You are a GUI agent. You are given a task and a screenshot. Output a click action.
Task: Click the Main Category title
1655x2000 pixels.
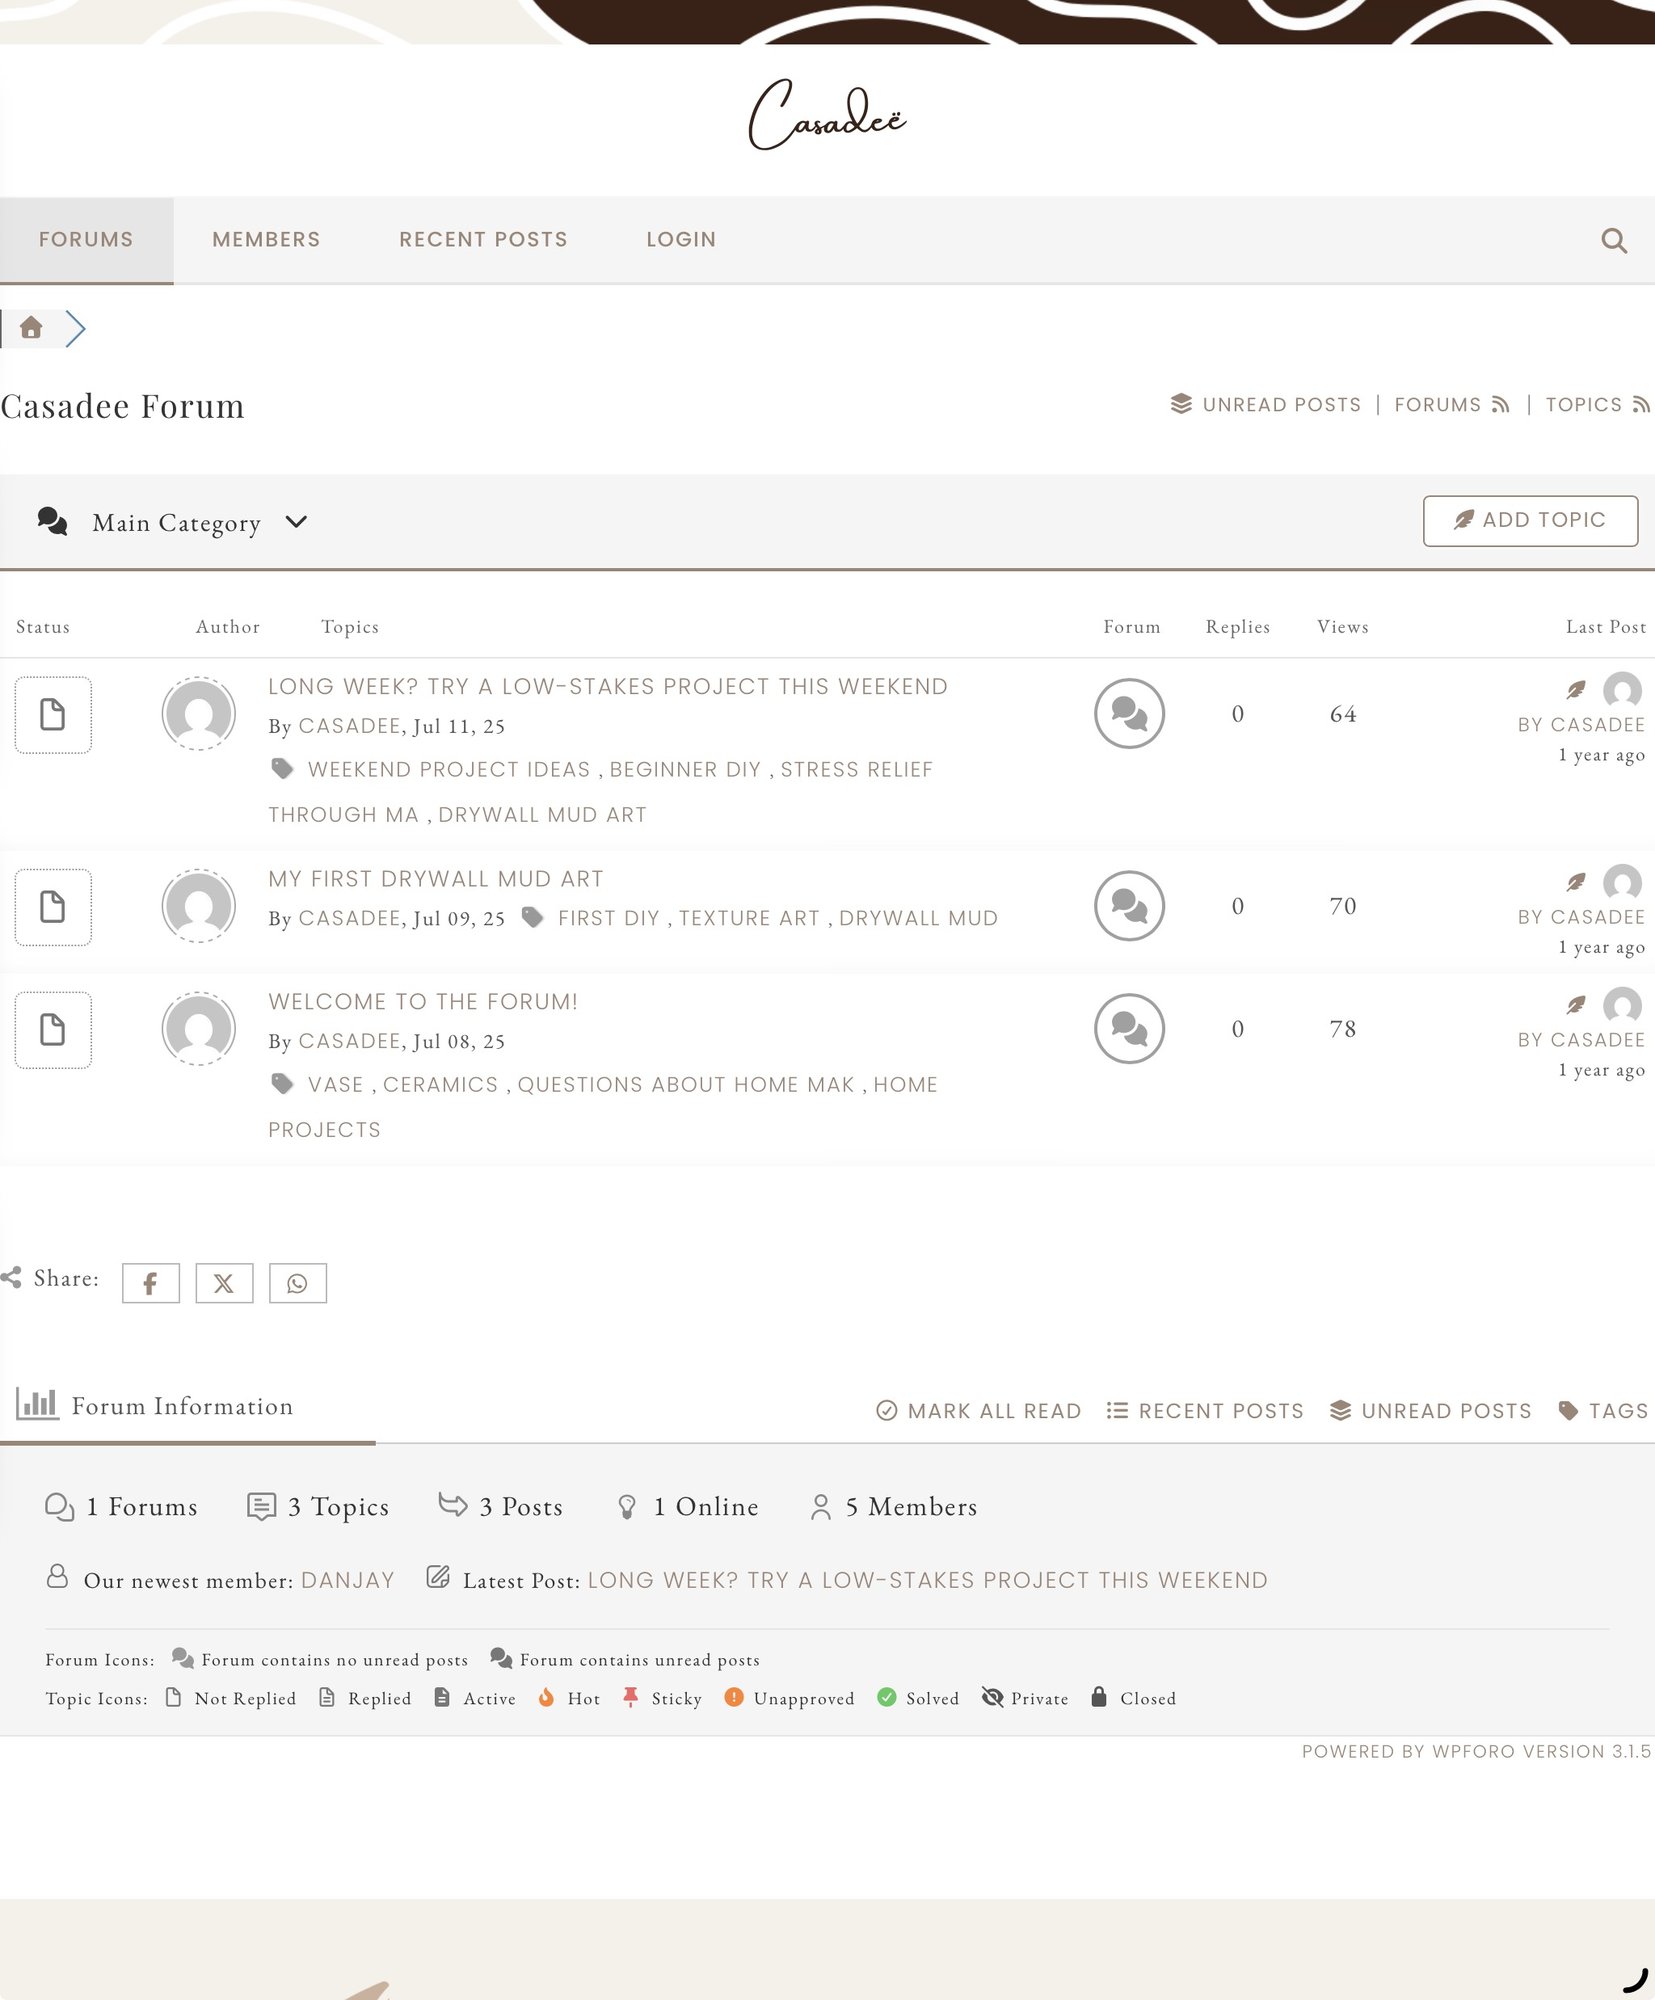tap(176, 522)
